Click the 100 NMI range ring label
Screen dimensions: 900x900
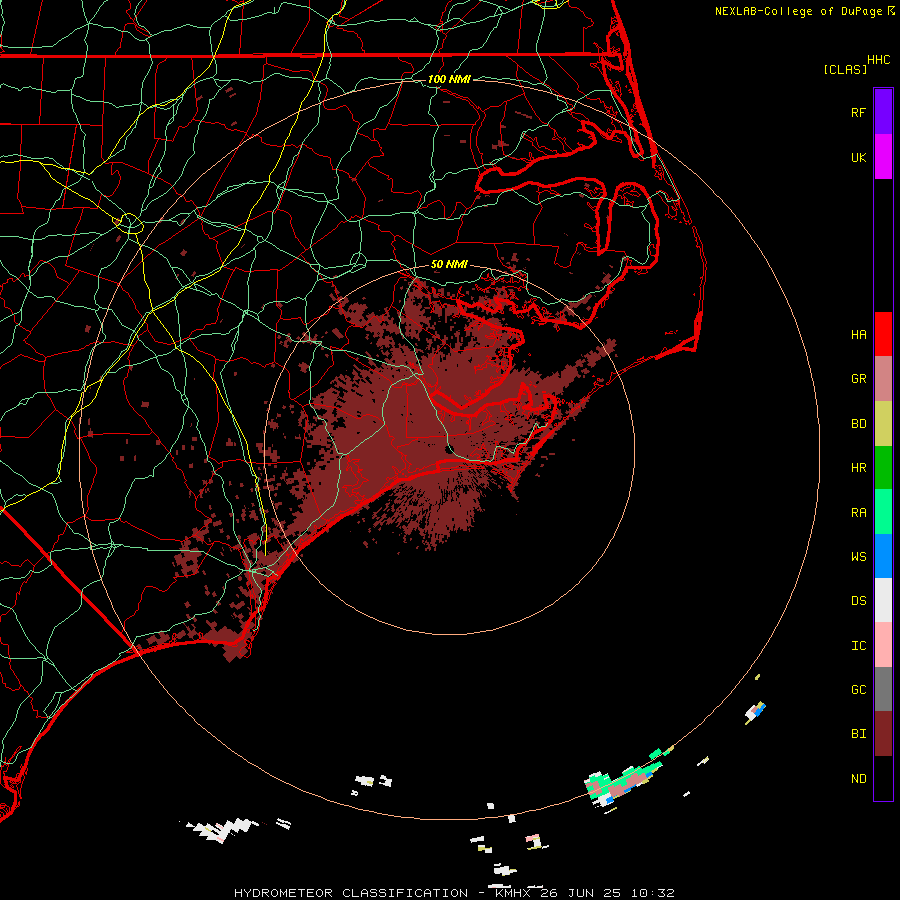(x=449, y=79)
